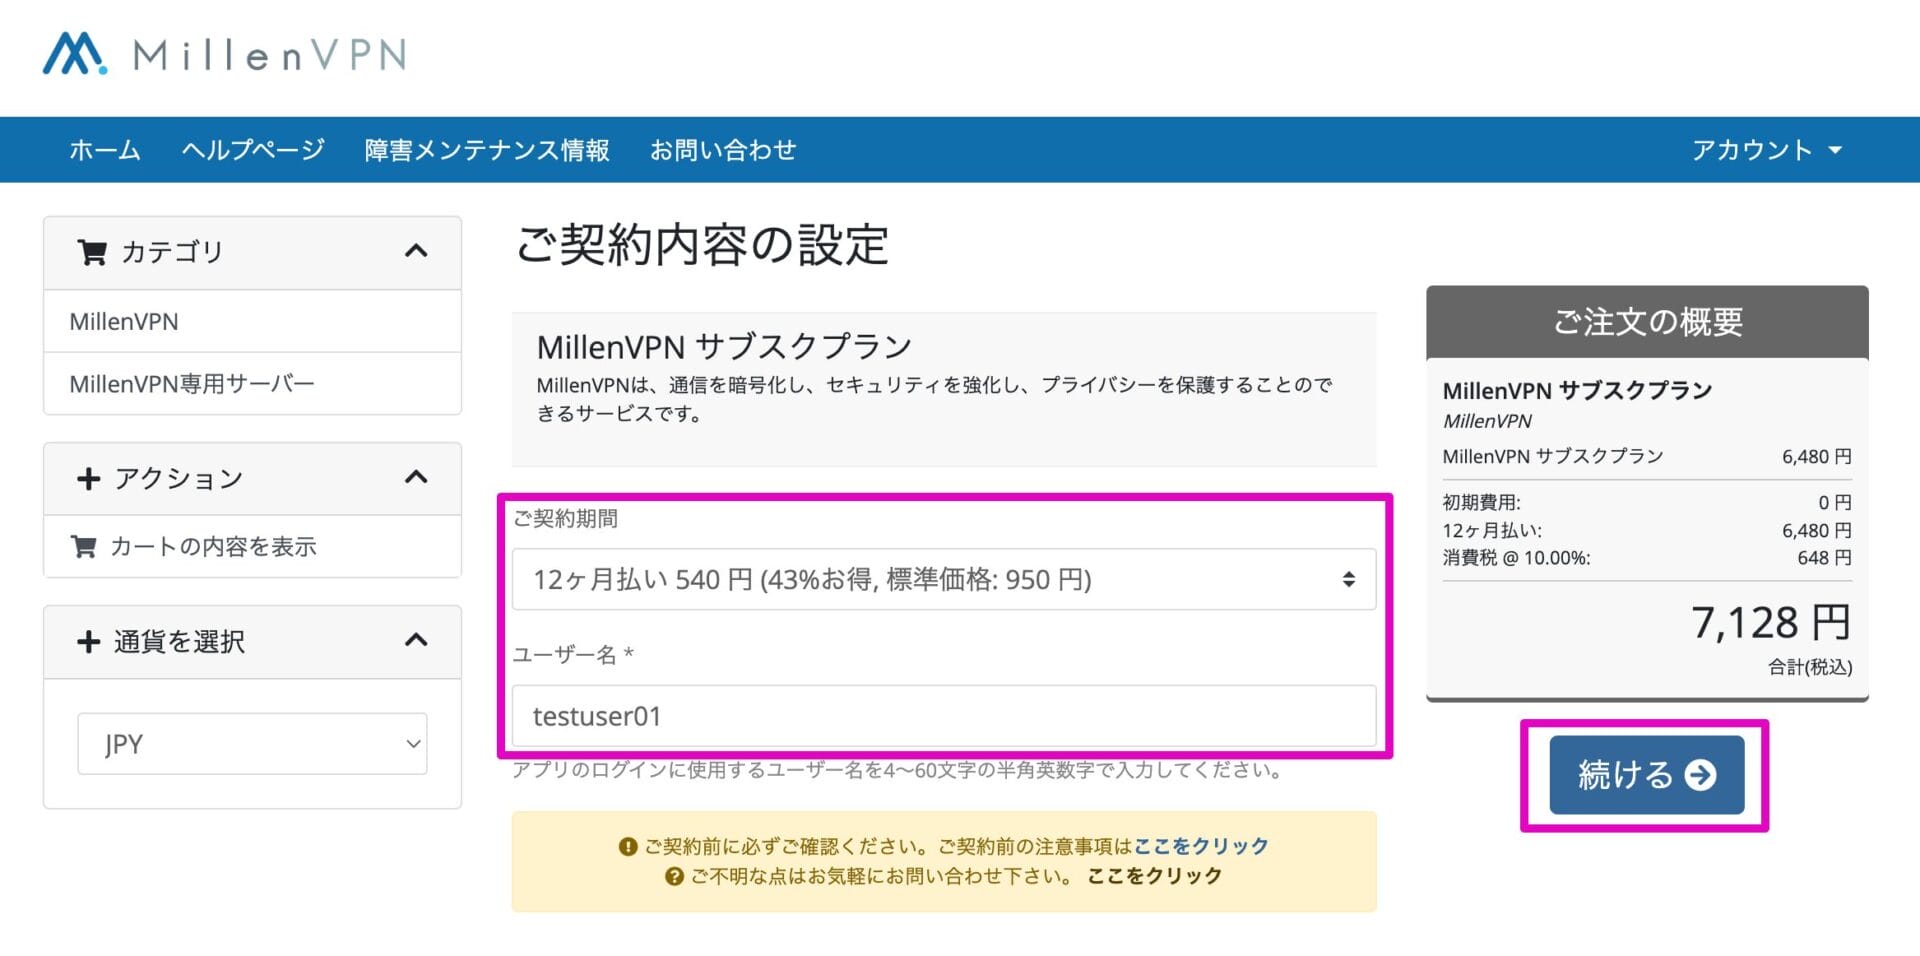Open the アカウント dropdown menu

[1767, 149]
